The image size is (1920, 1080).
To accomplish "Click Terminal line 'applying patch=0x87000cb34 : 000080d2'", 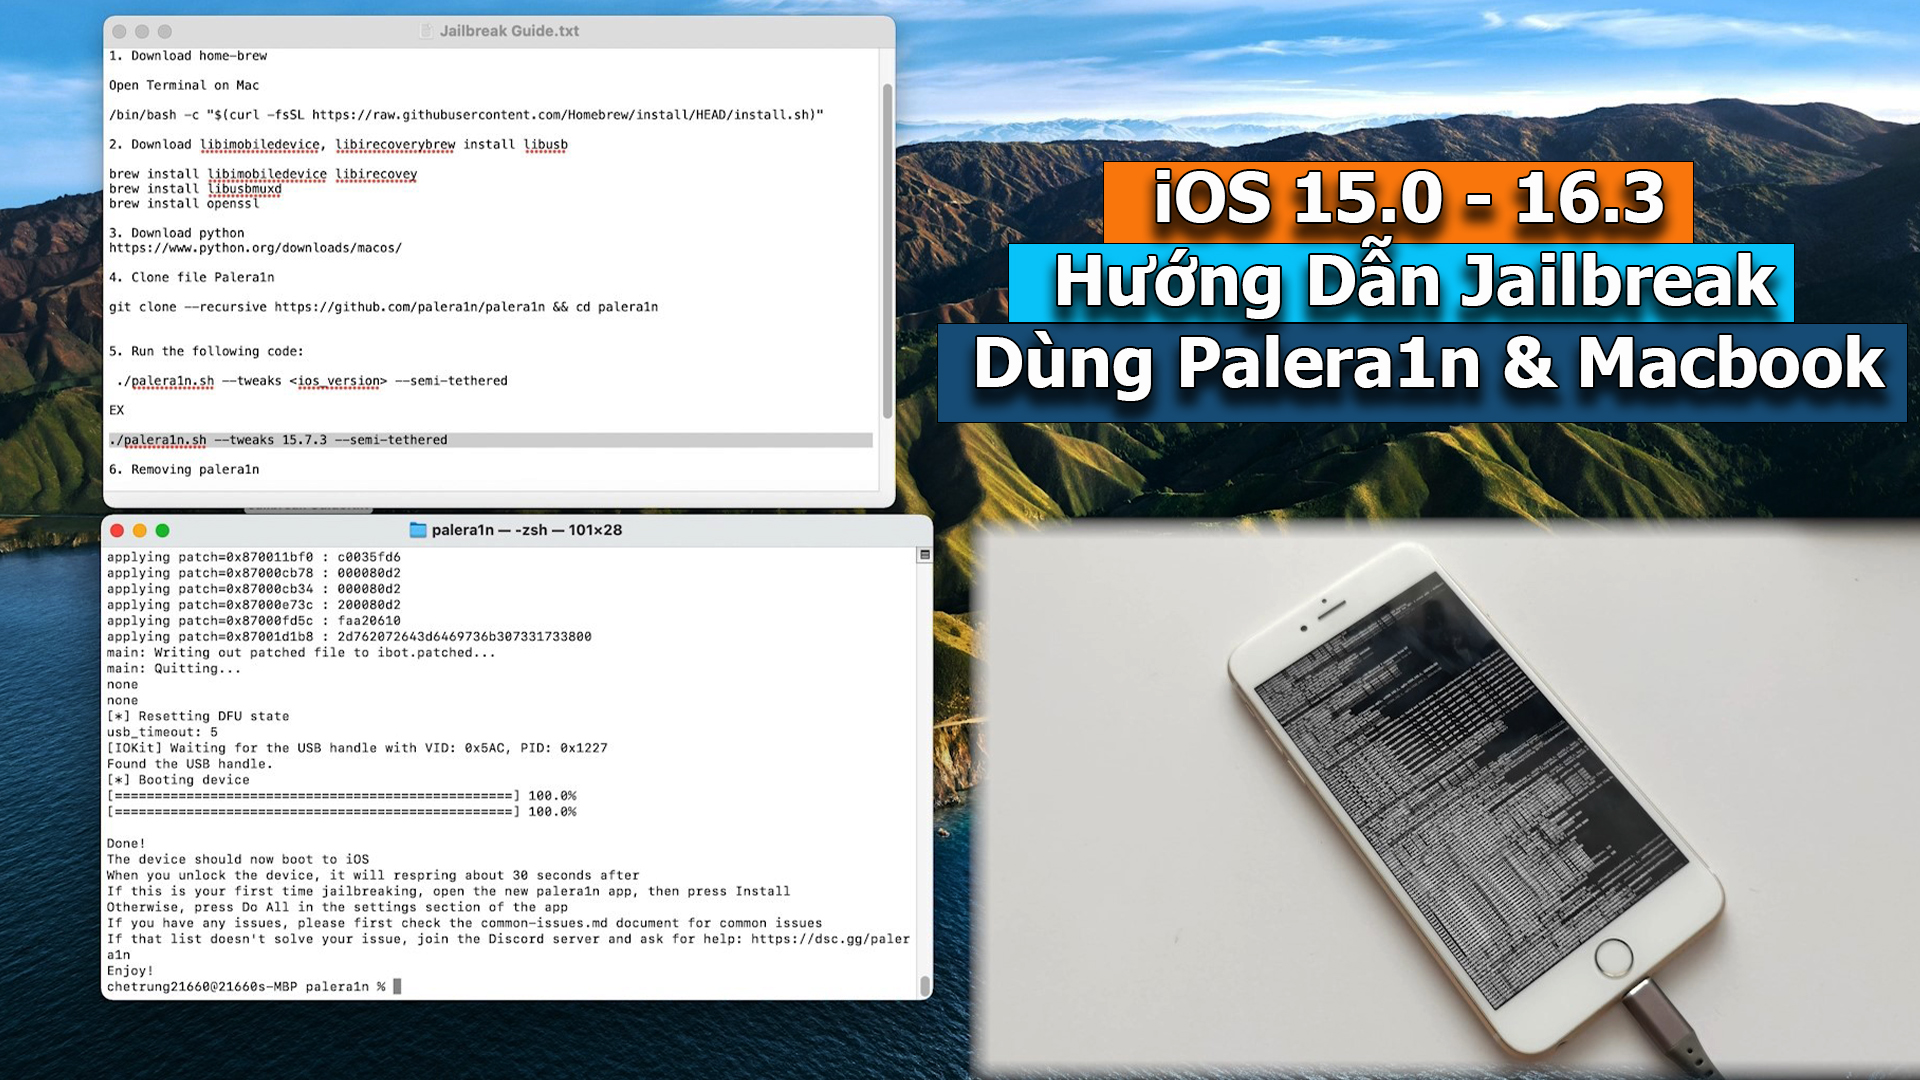I will 254,589.
